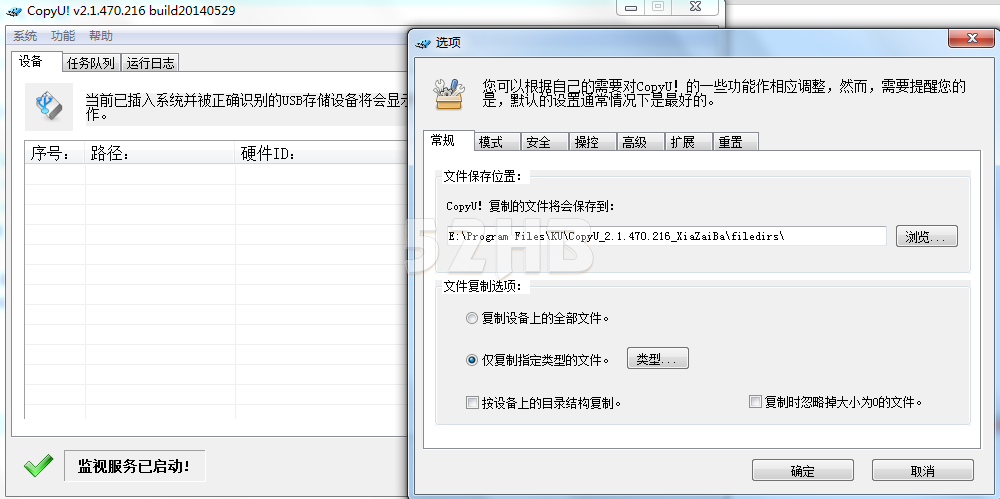Click the CopyU! app icon in main title bar
This screenshot has width=1000, height=499.
[13, 11]
